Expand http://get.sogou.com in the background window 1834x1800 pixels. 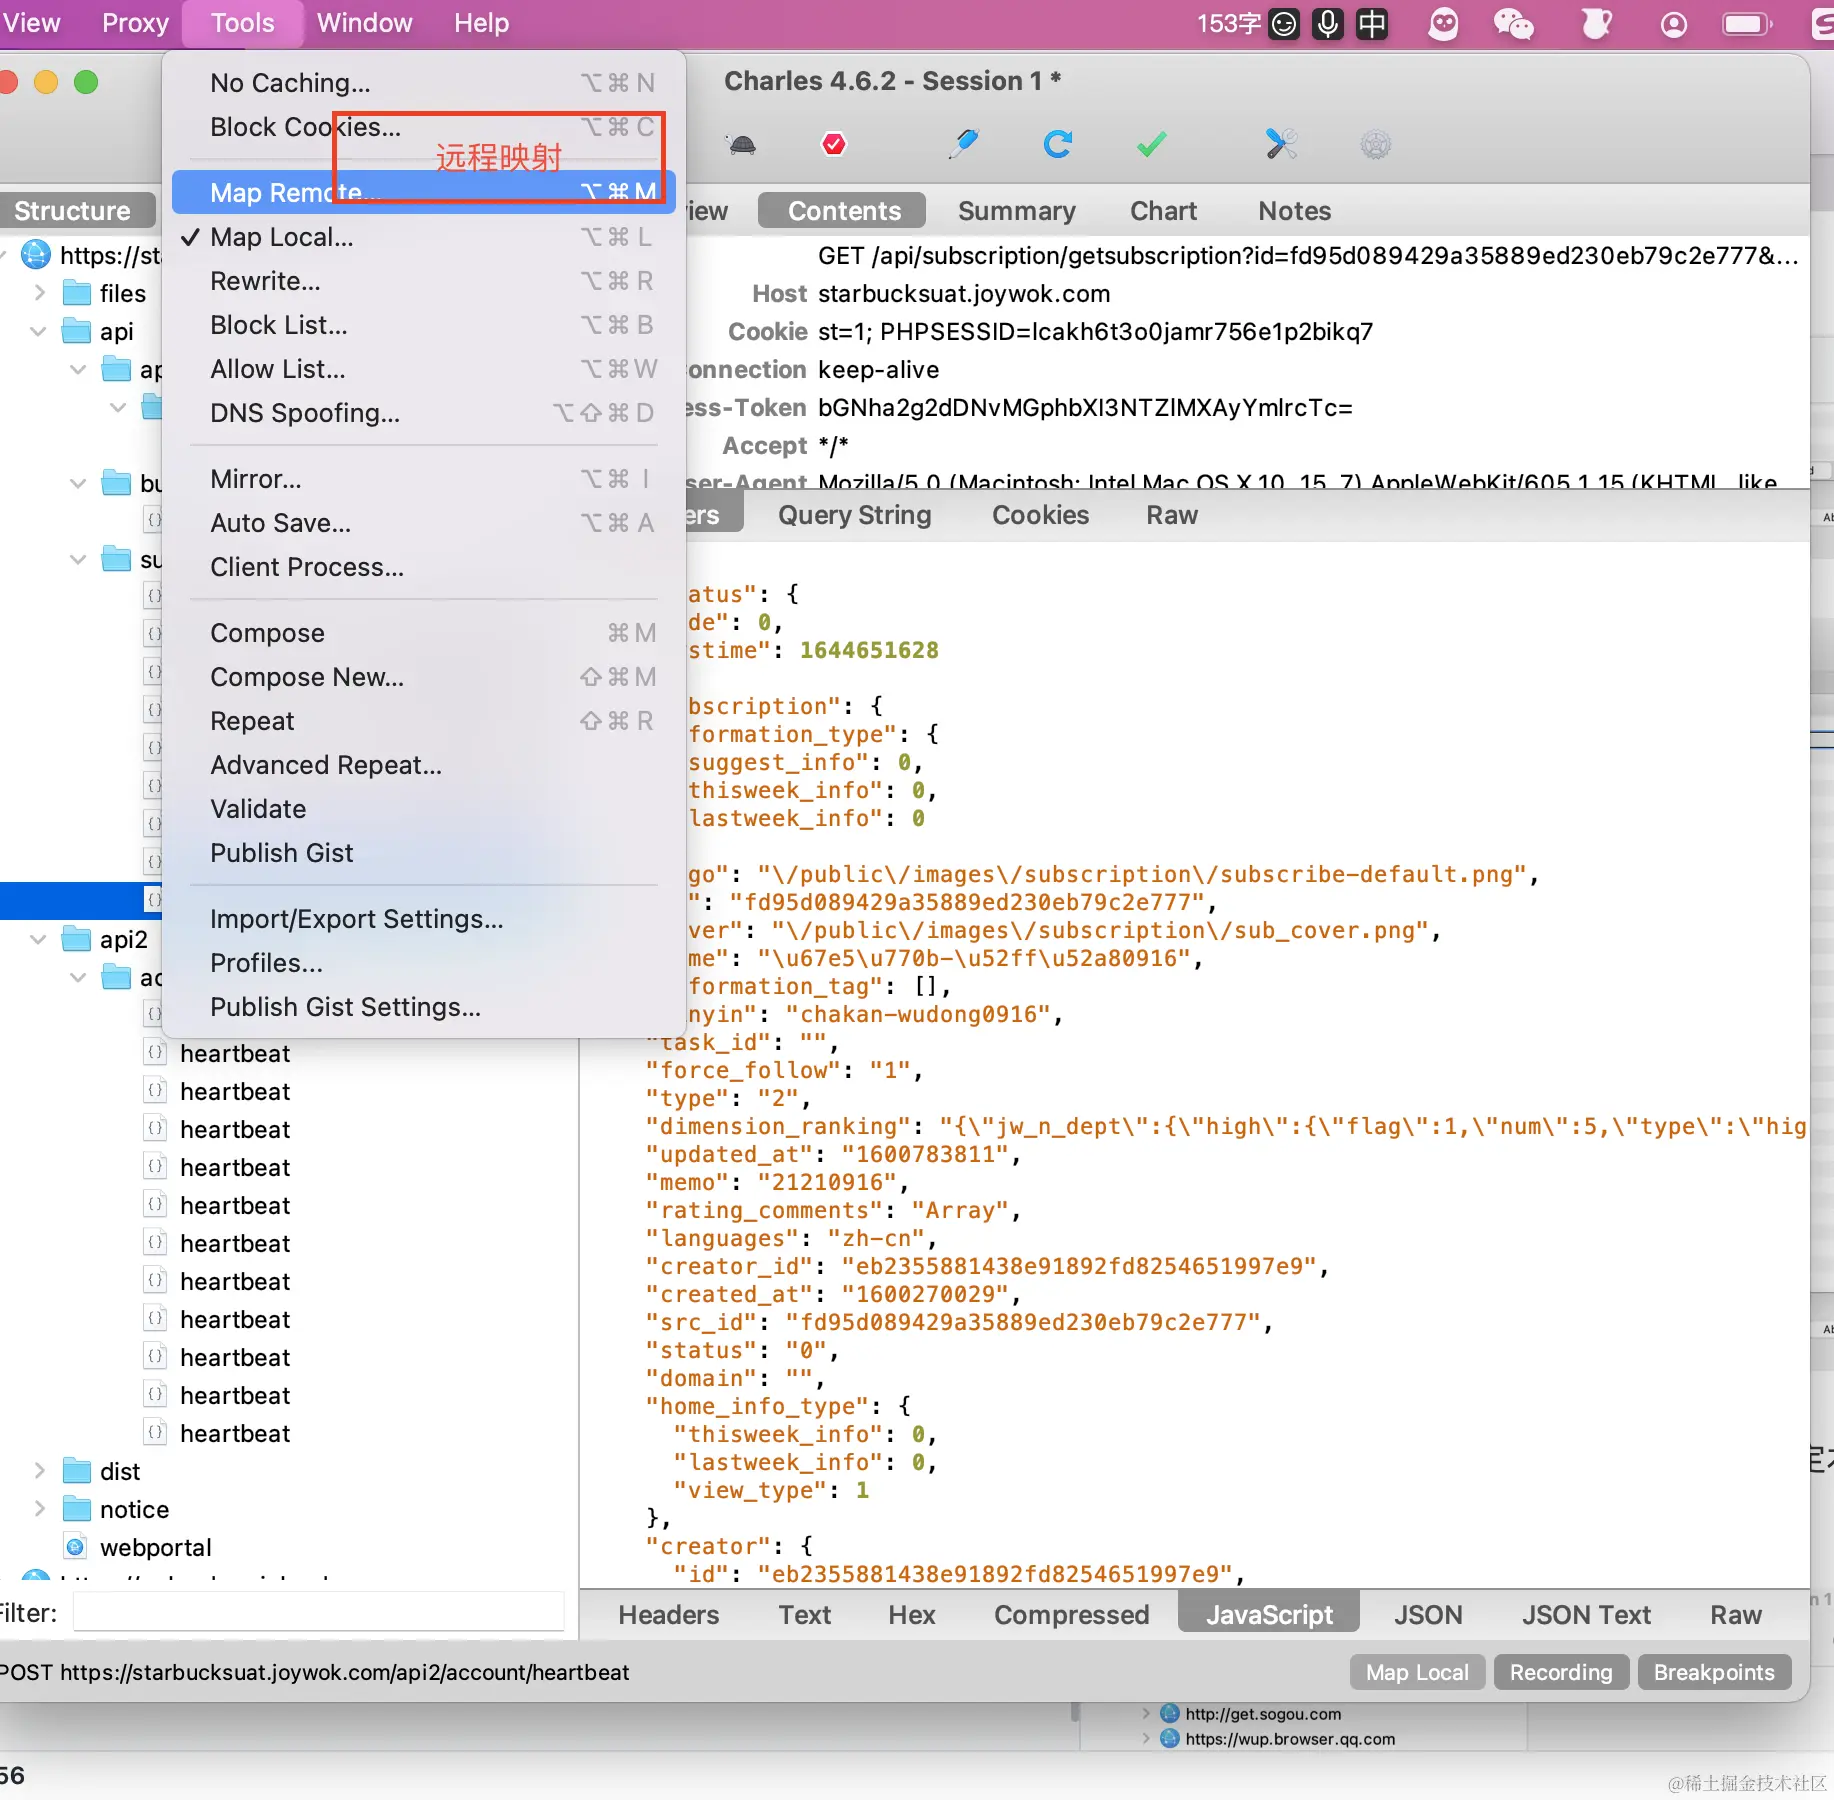click(1146, 1713)
